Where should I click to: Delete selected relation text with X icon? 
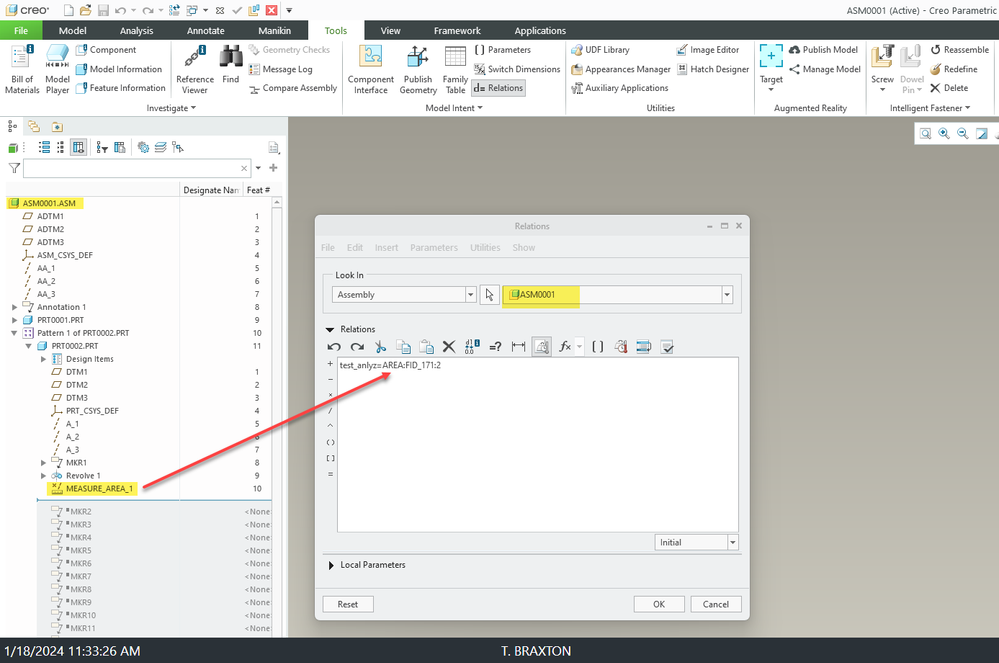click(449, 346)
